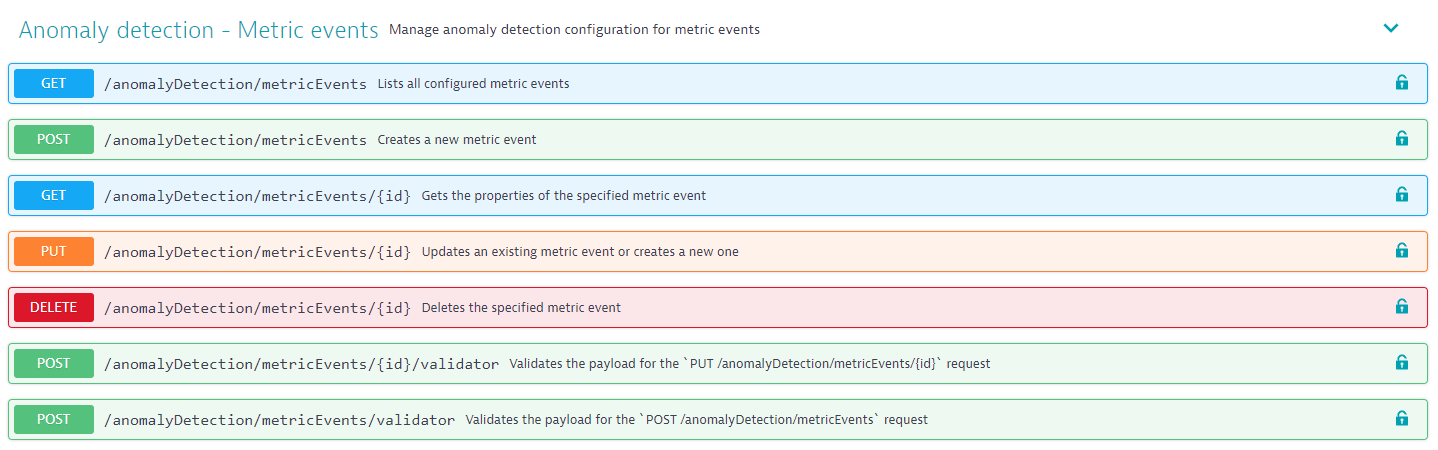Click lock icon on POST creates new metric event row
This screenshot has height=450, width=1438.
1402,139
